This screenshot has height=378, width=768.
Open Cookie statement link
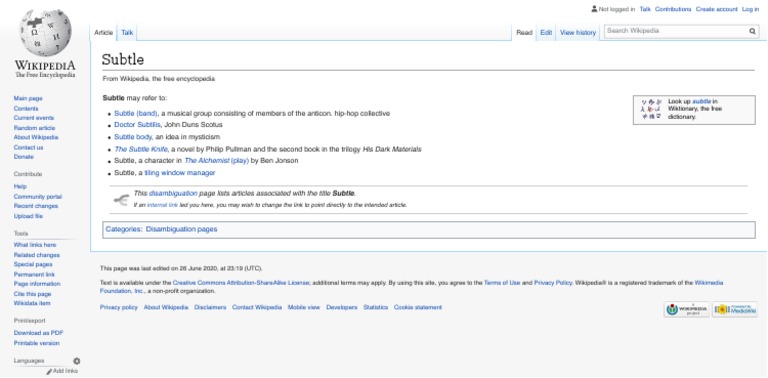(x=418, y=307)
